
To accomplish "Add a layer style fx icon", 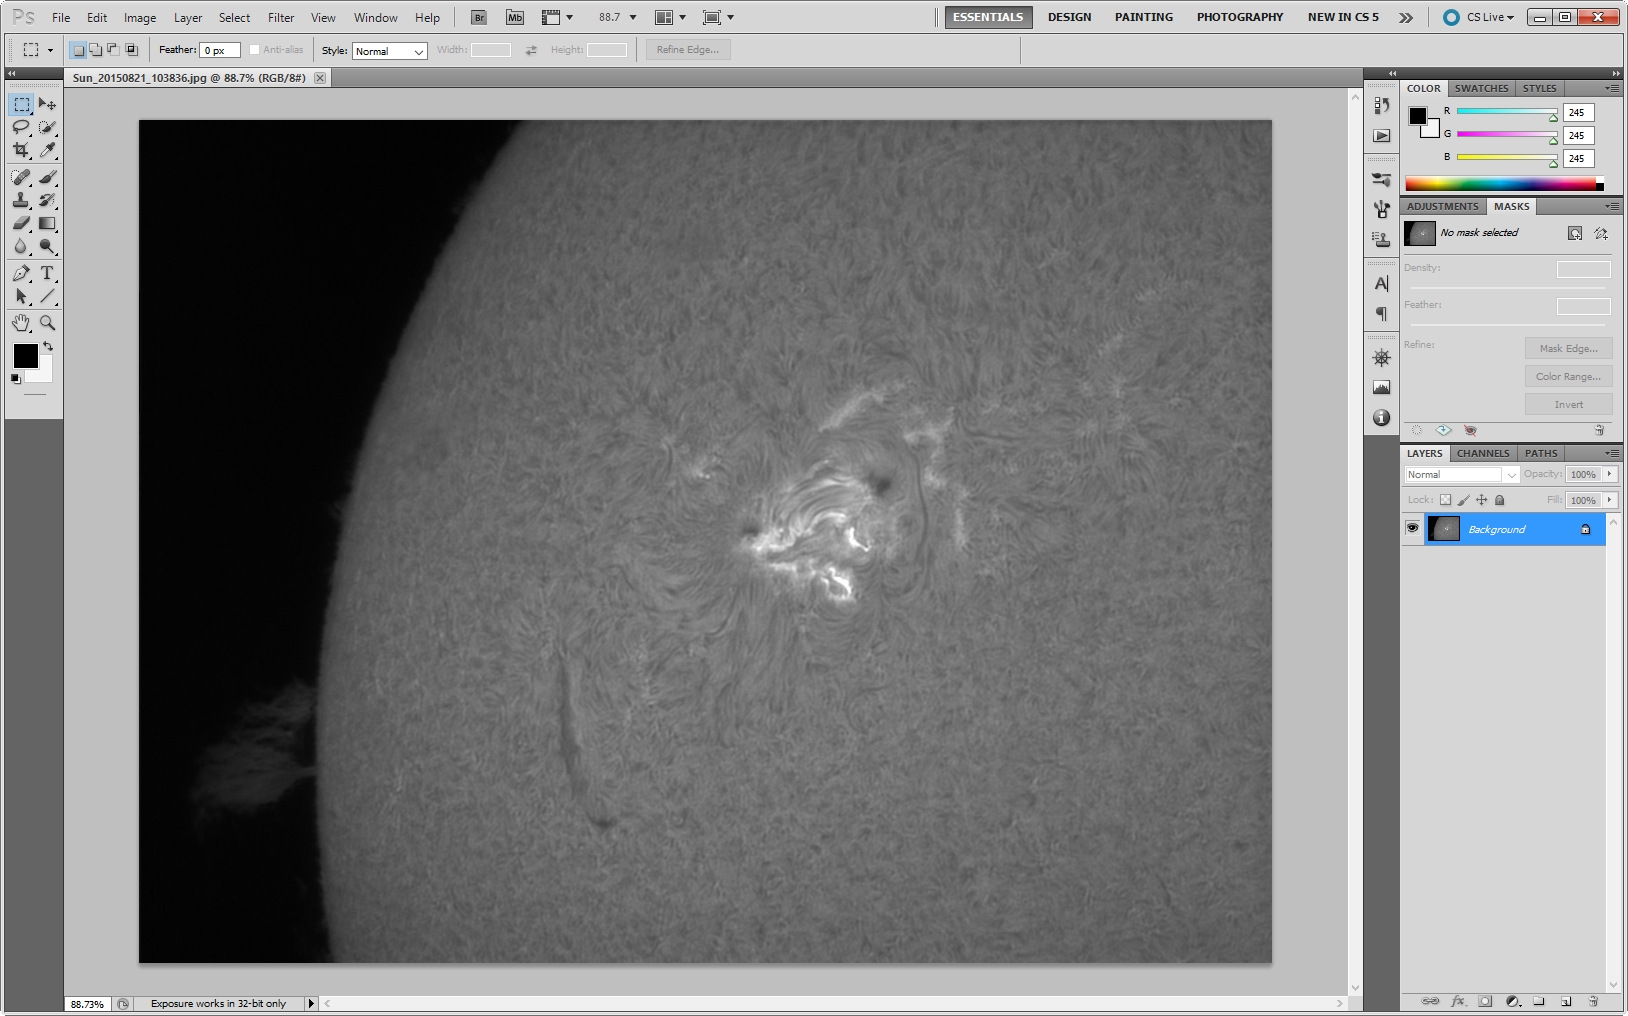I will tap(1458, 1000).
